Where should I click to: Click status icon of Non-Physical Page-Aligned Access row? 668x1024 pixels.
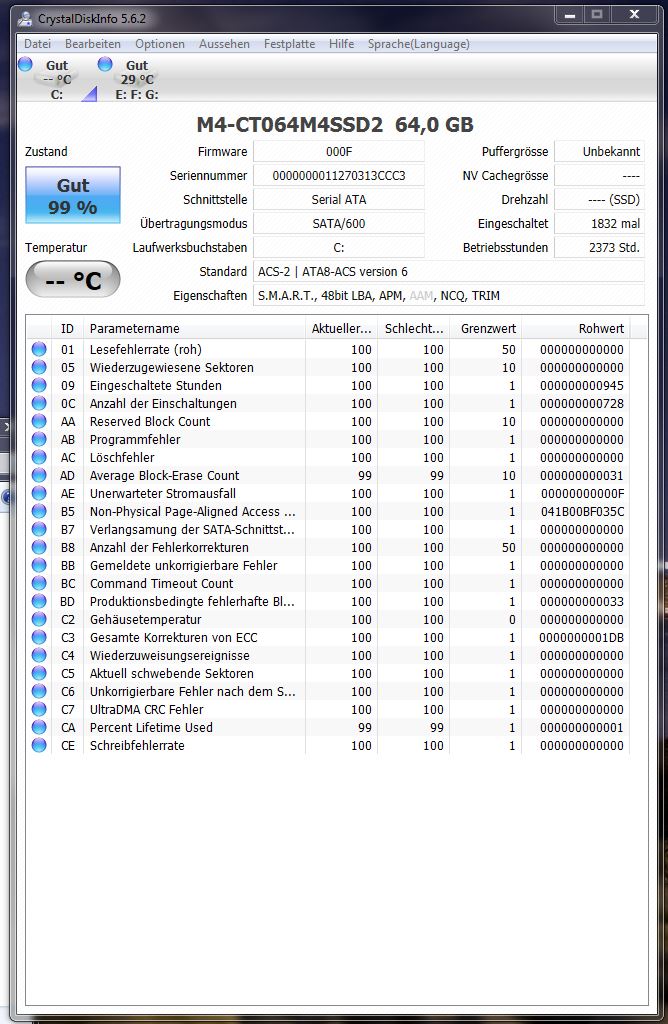(39, 511)
